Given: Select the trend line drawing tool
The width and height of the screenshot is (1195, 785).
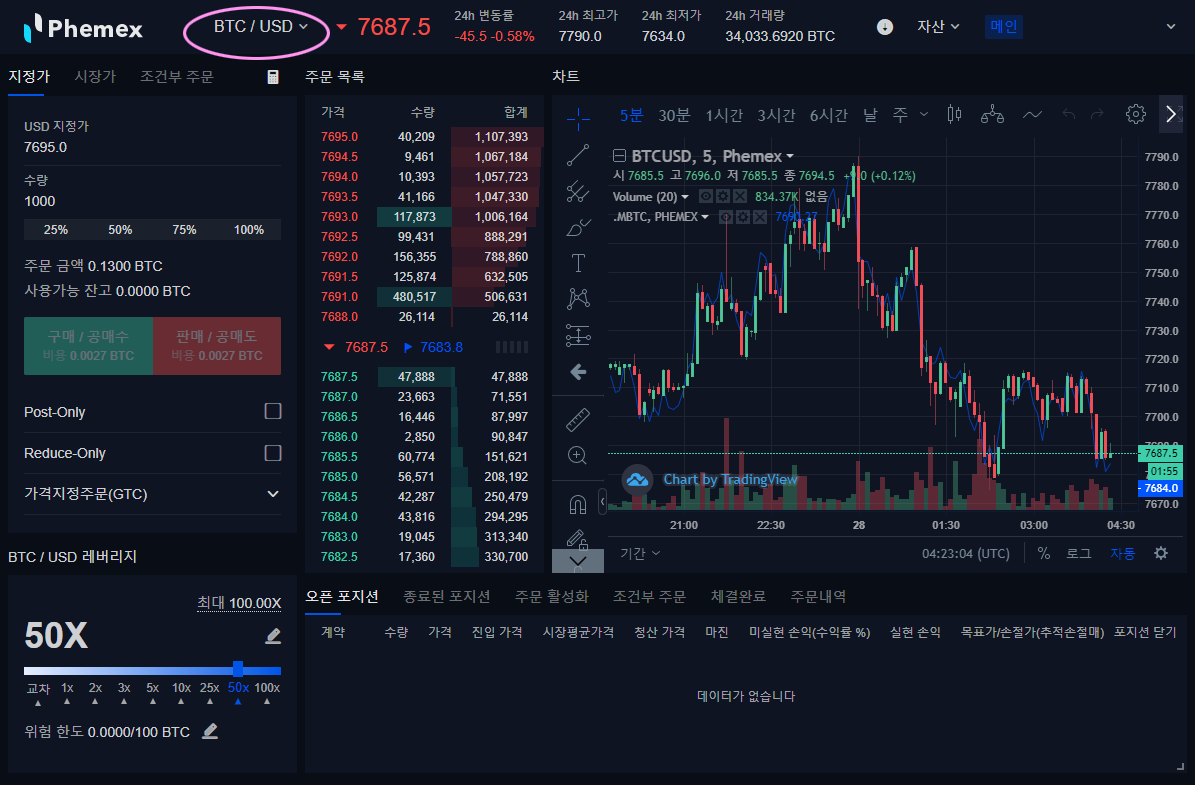Looking at the screenshot, I should pyautogui.click(x=578, y=155).
